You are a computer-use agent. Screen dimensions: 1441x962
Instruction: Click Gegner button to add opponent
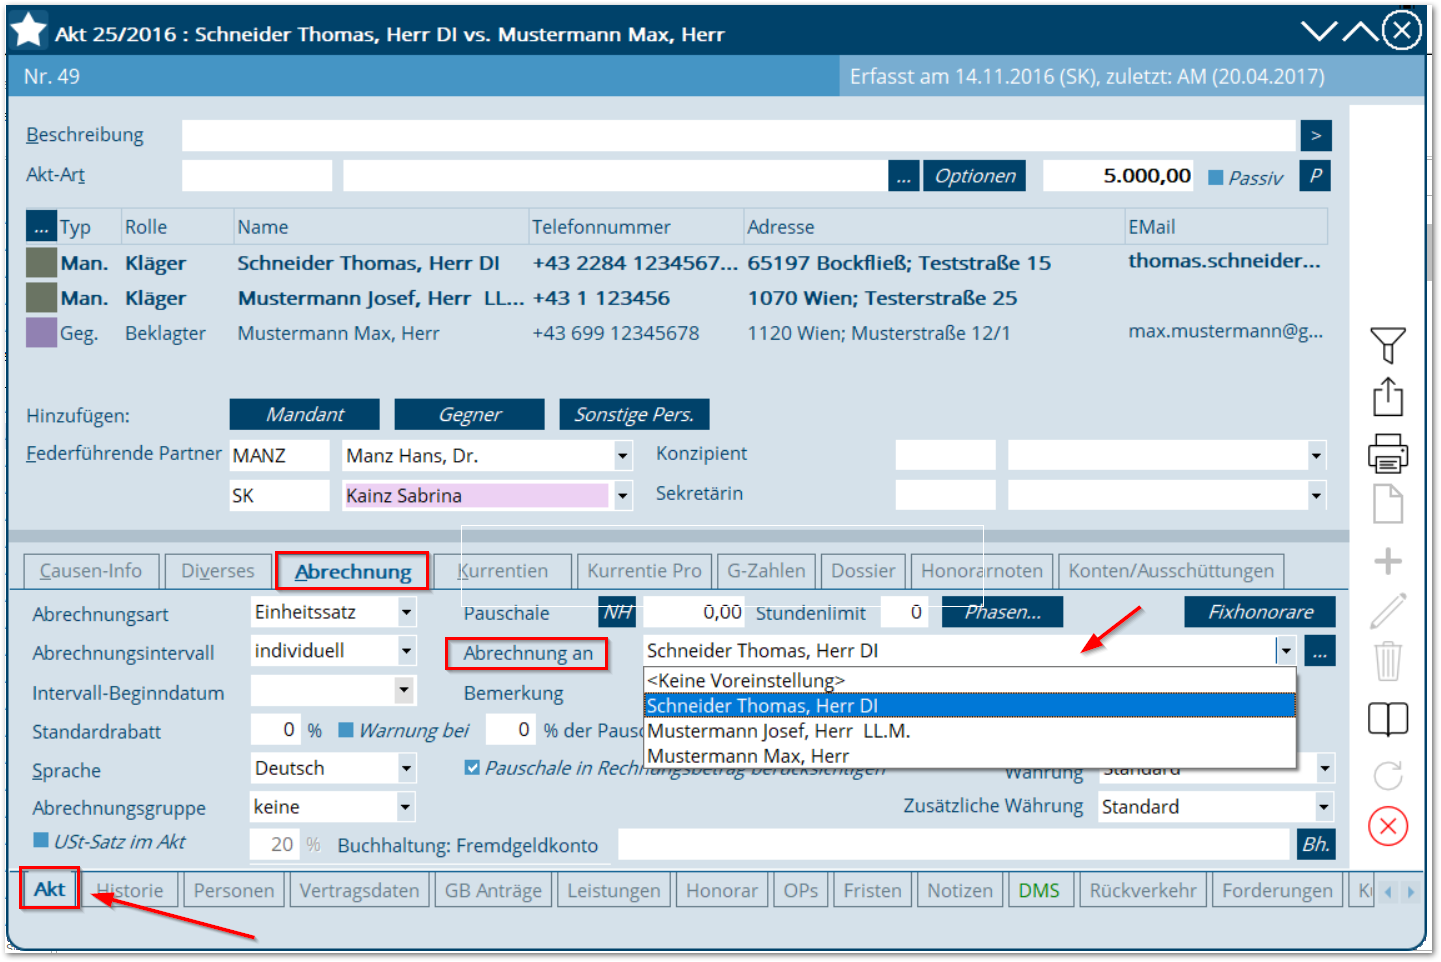(470, 414)
